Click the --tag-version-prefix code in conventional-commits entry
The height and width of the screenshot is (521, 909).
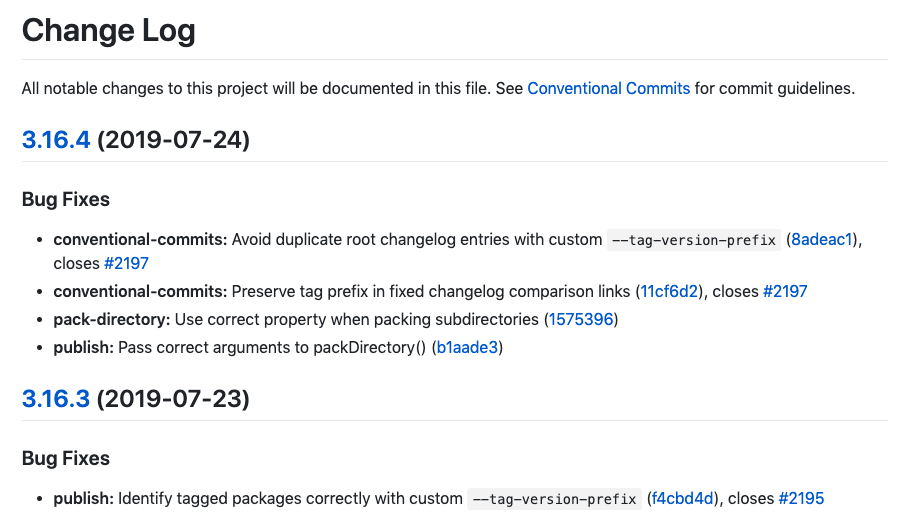point(694,240)
